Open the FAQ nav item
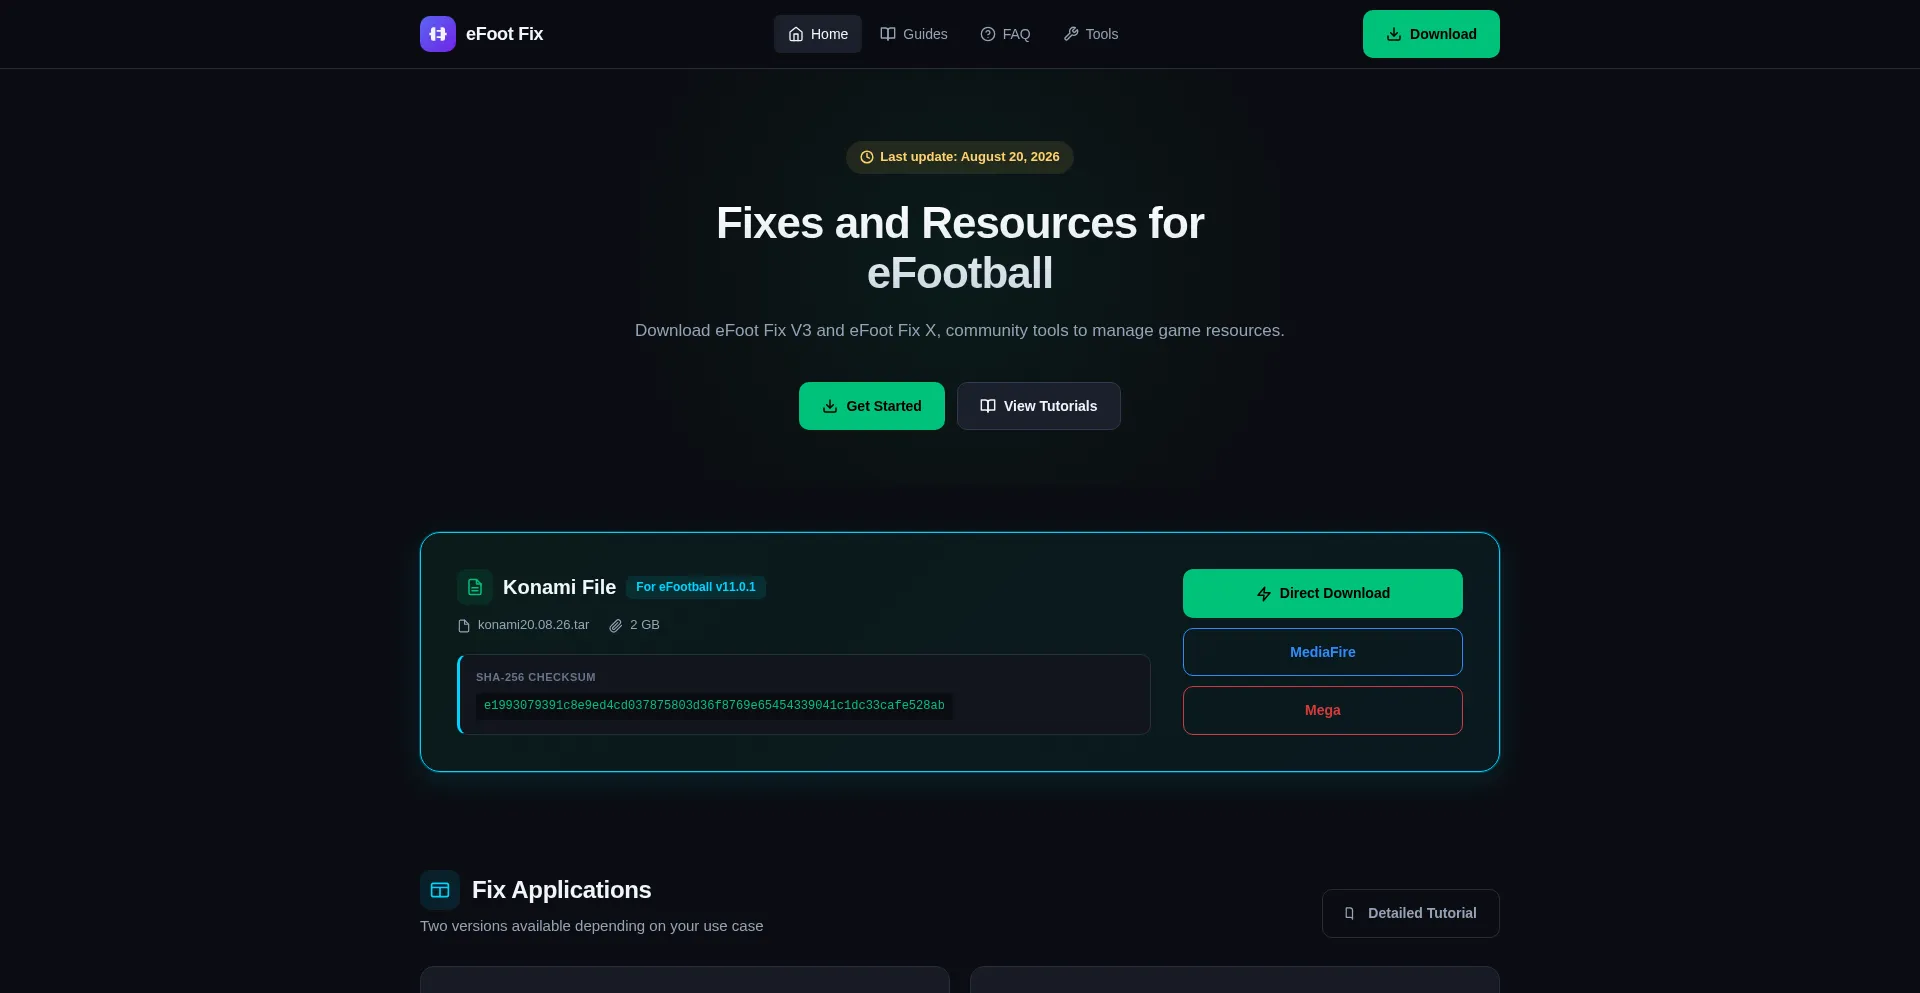The width and height of the screenshot is (1920, 993). coord(1005,34)
